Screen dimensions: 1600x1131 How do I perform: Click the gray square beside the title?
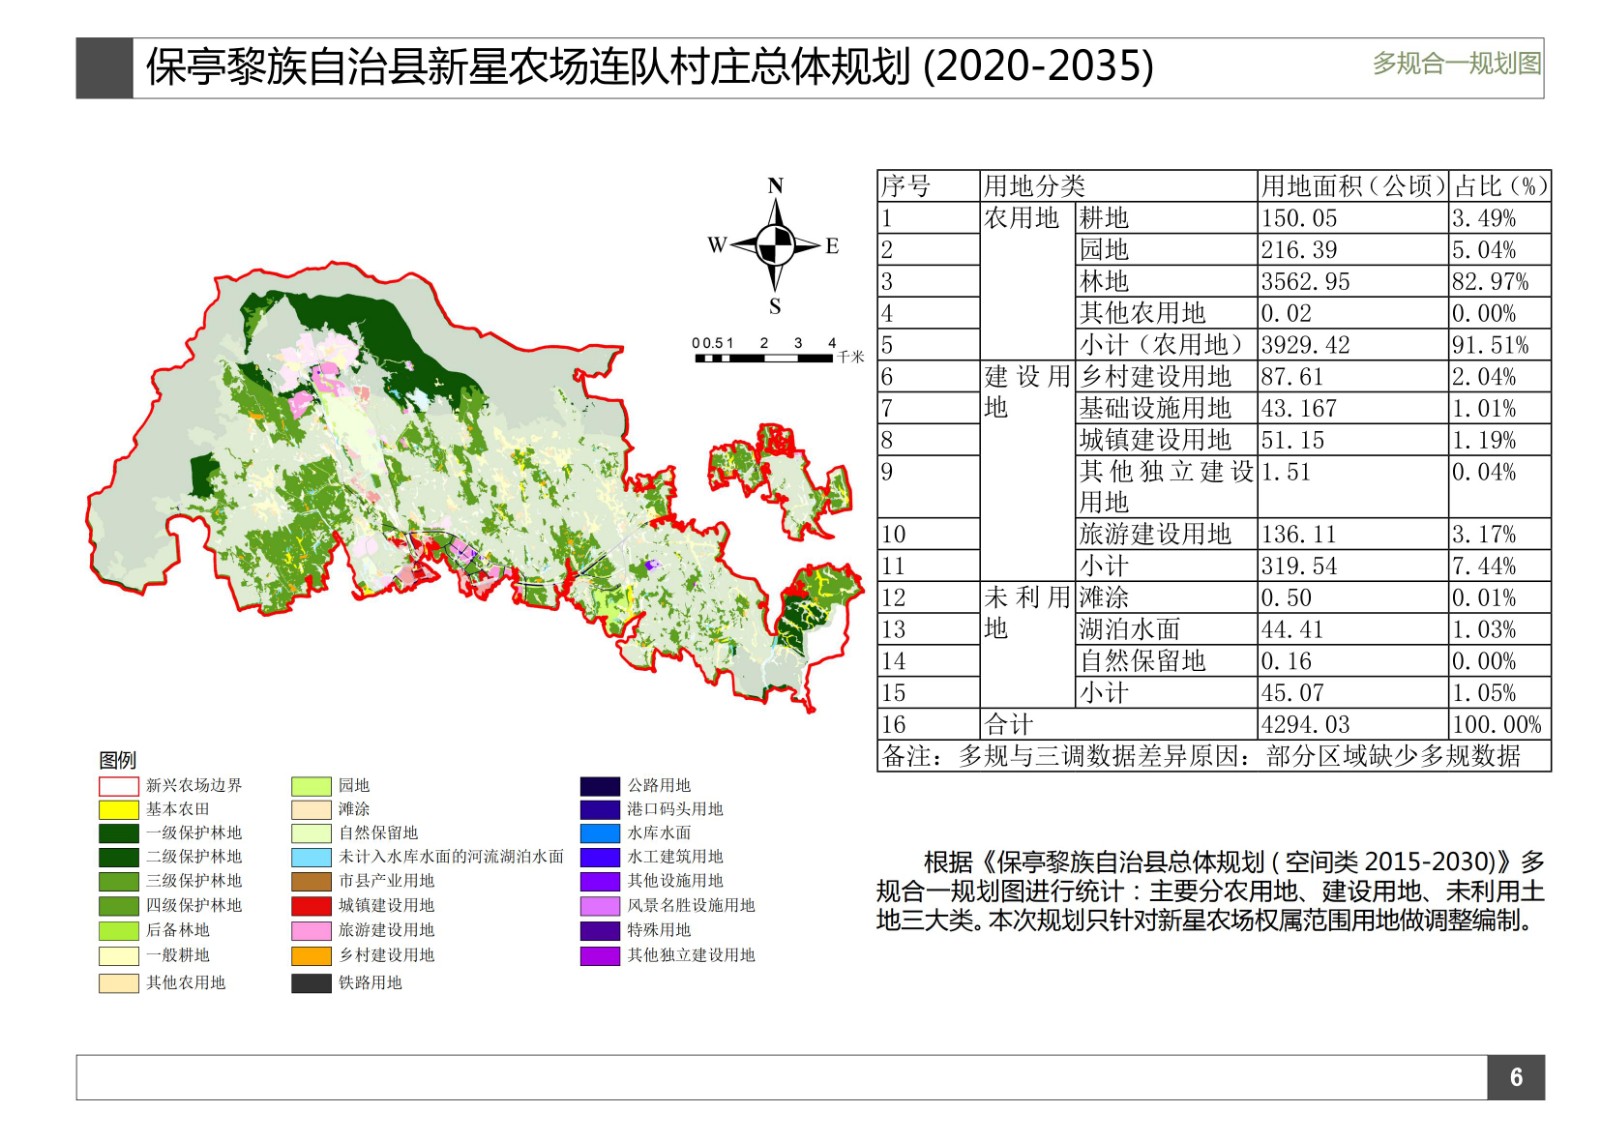[104, 68]
